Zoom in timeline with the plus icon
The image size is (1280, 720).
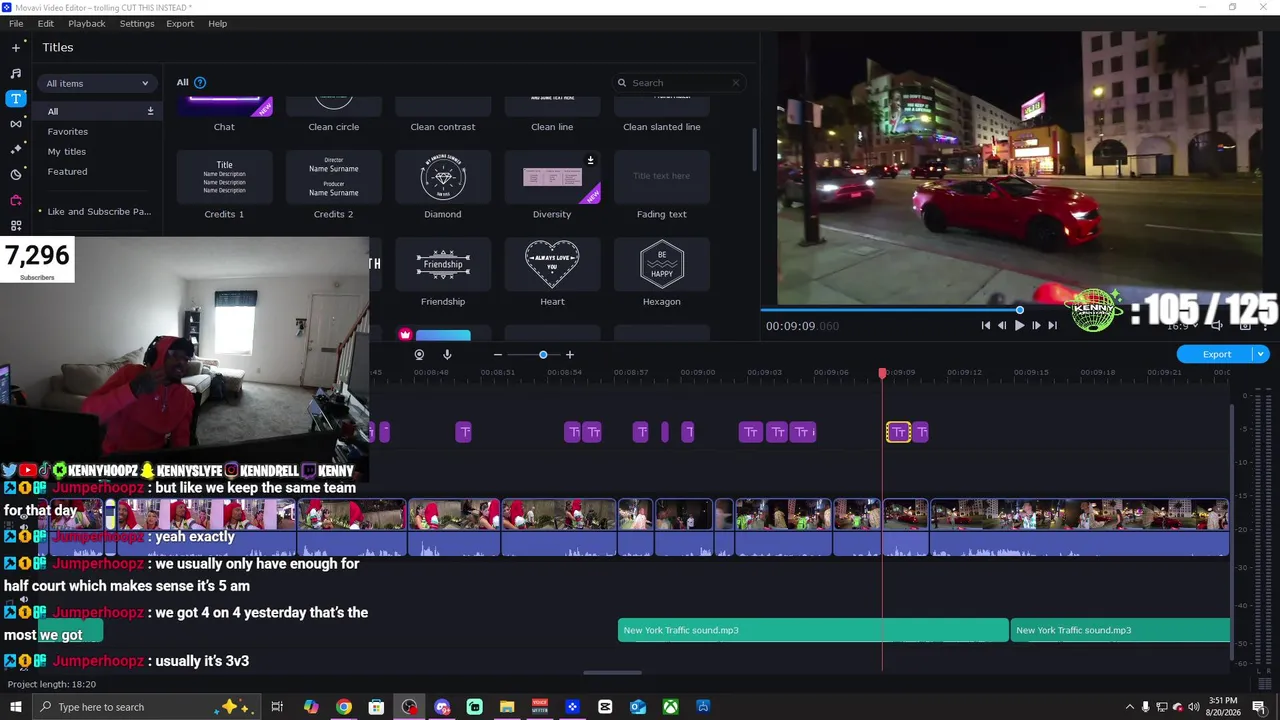click(x=570, y=354)
